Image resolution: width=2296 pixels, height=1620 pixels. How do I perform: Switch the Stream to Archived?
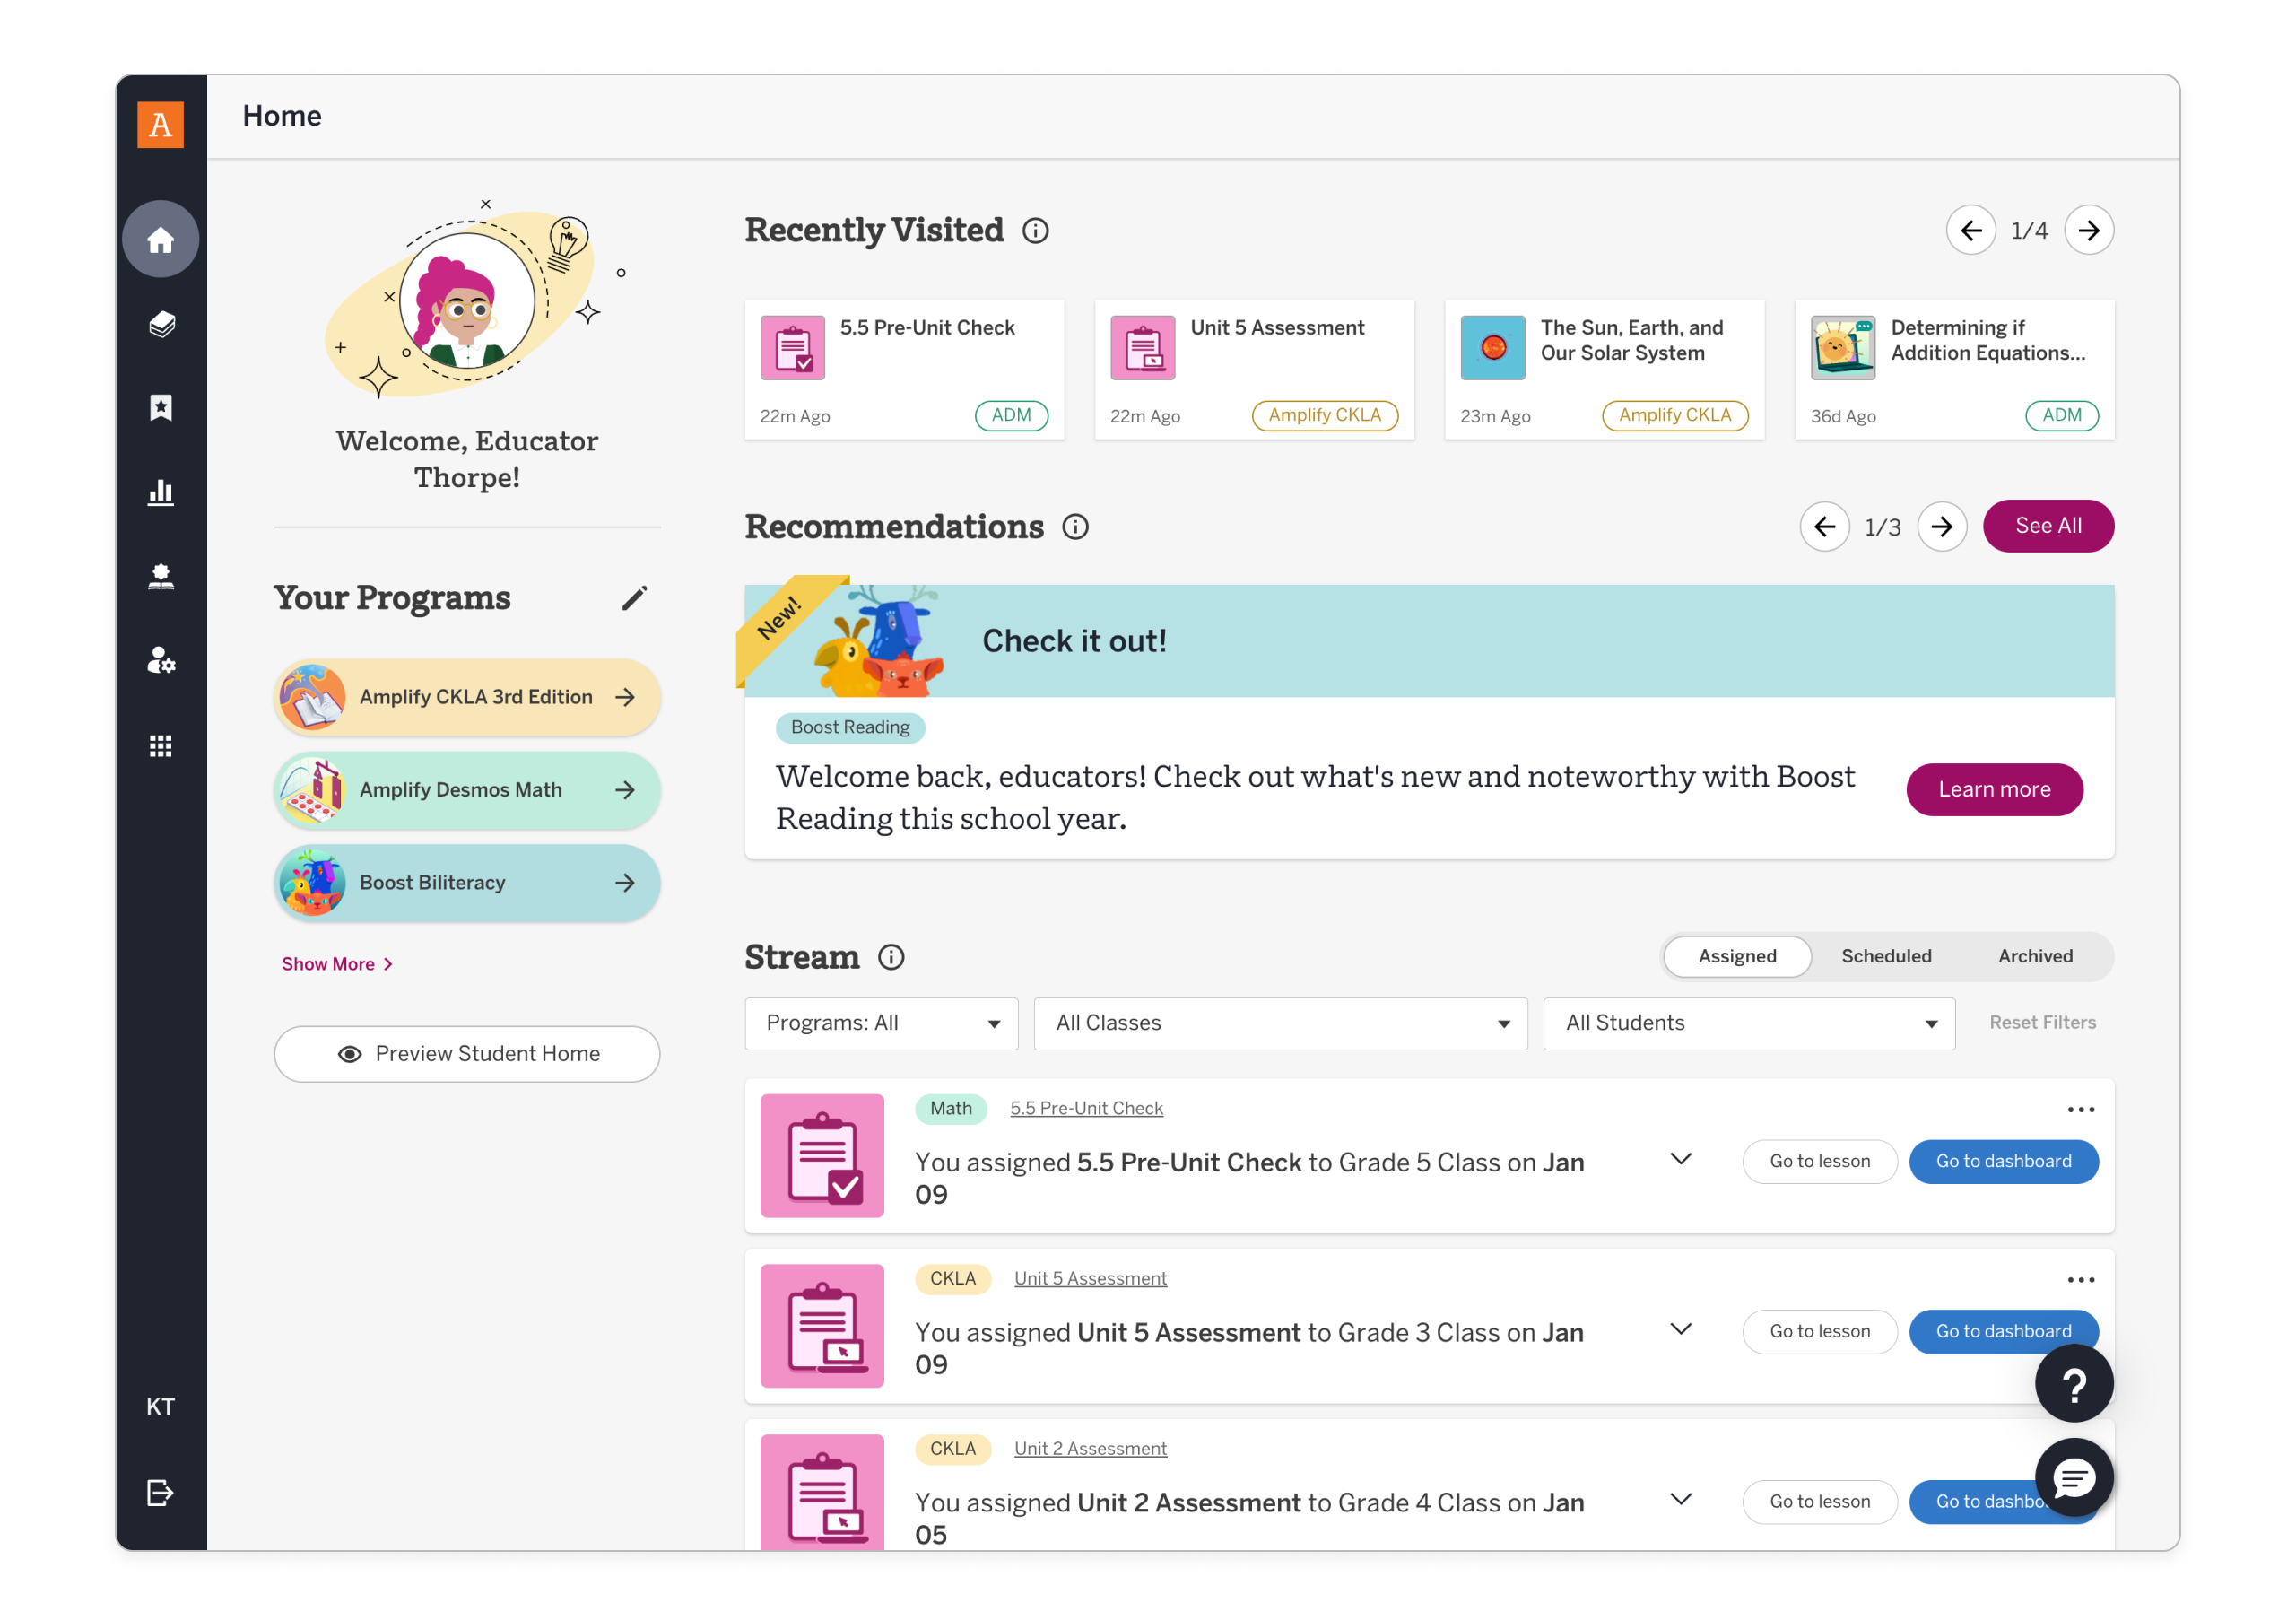pos(2035,956)
